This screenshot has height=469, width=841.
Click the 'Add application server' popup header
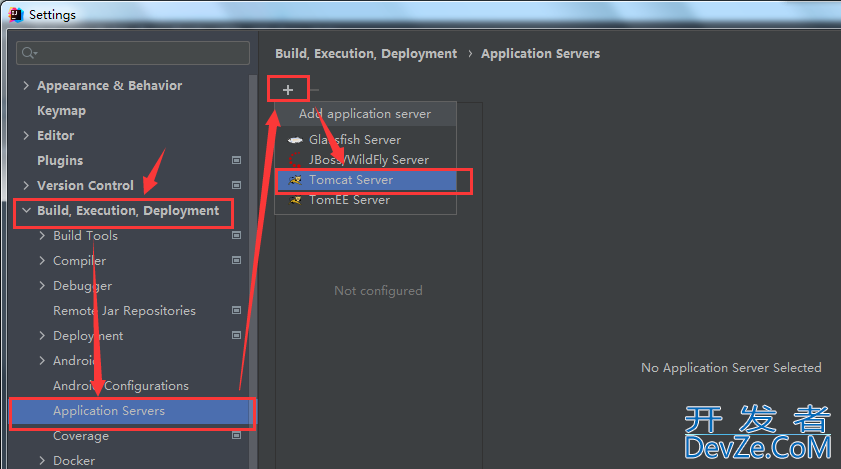(366, 114)
